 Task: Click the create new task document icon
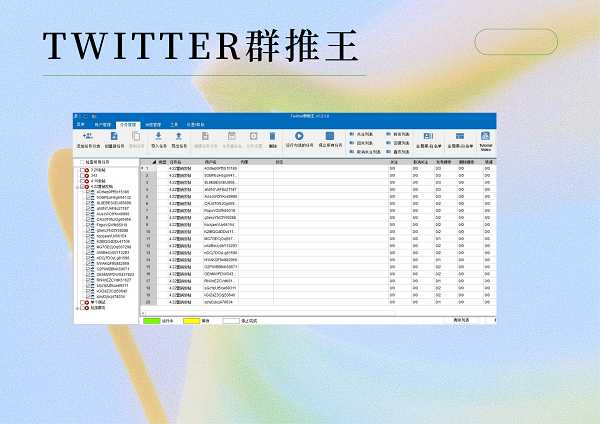114,136
